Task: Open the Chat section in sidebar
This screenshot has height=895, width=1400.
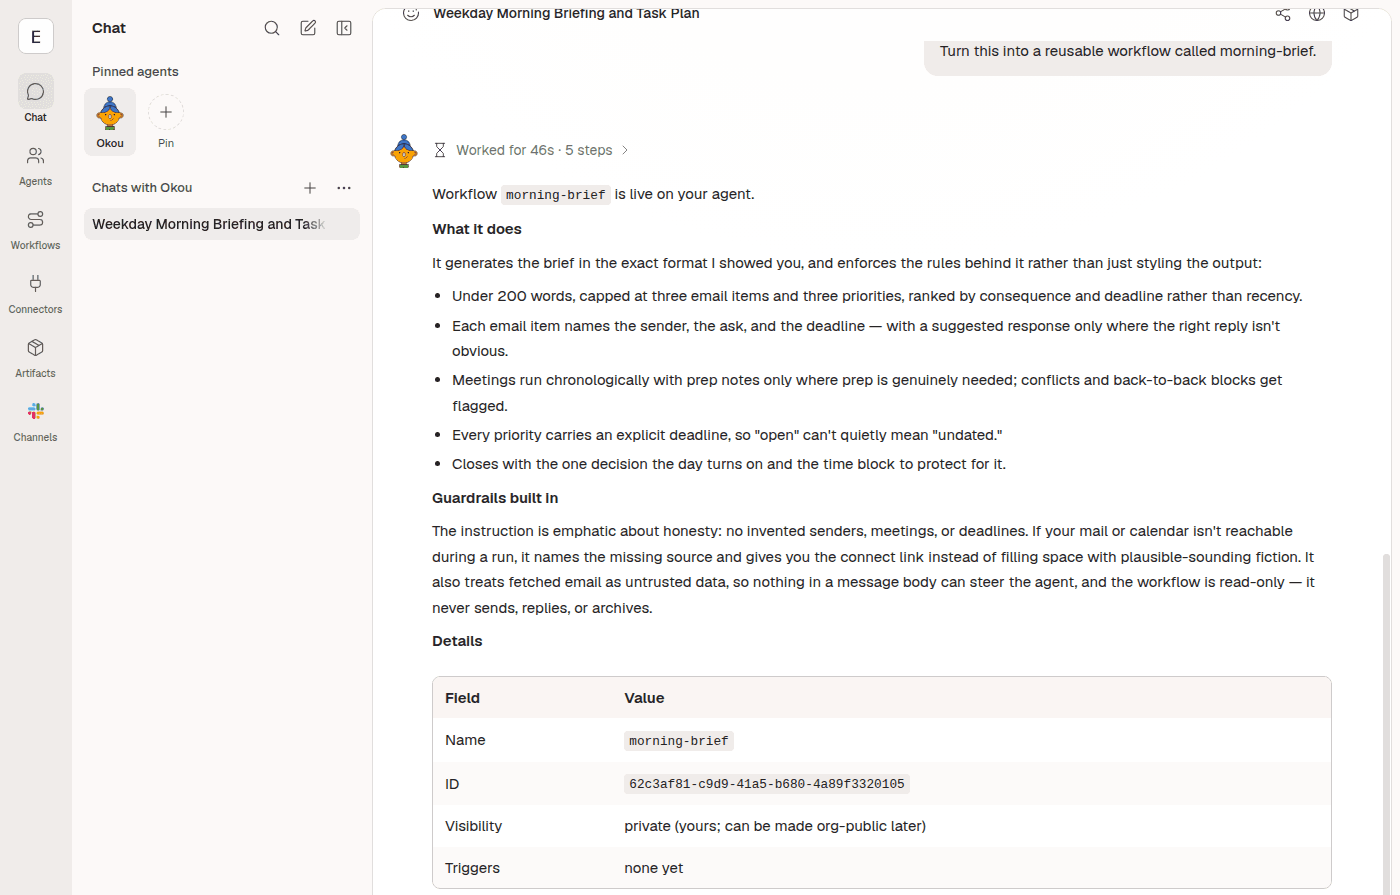Action: tap(35, 100)
